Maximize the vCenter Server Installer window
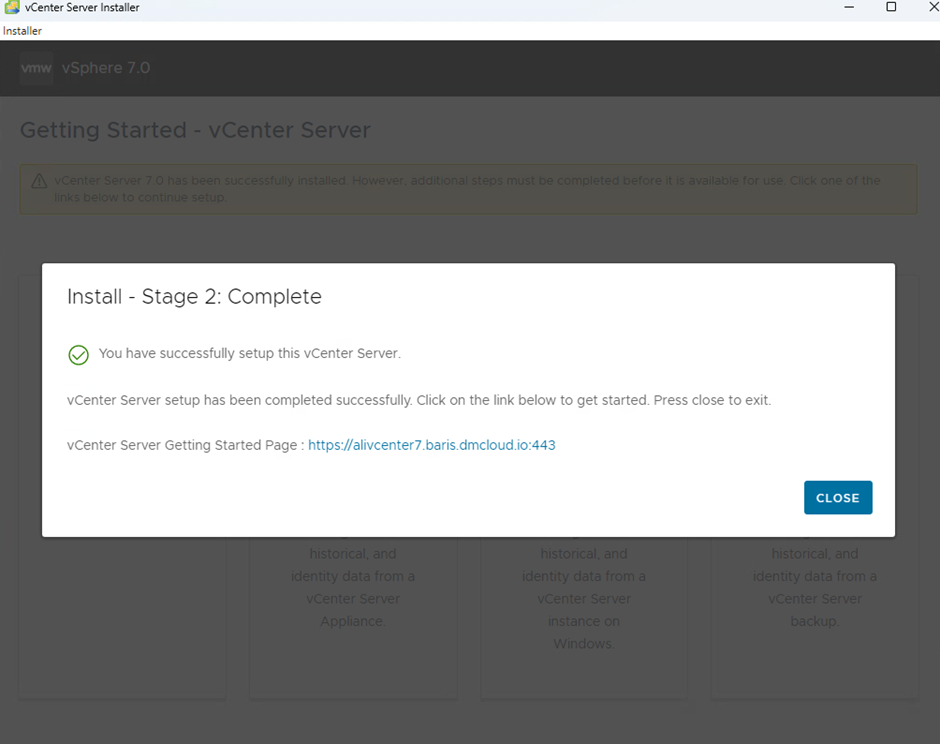 point(891,8)
